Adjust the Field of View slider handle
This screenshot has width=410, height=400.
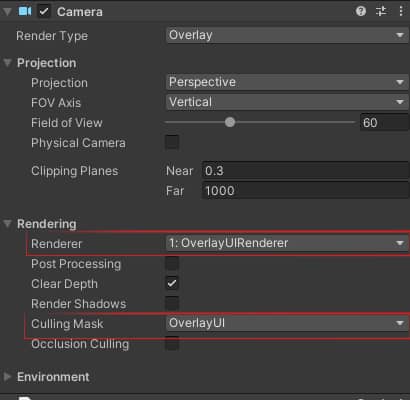(x=230, y=122)
